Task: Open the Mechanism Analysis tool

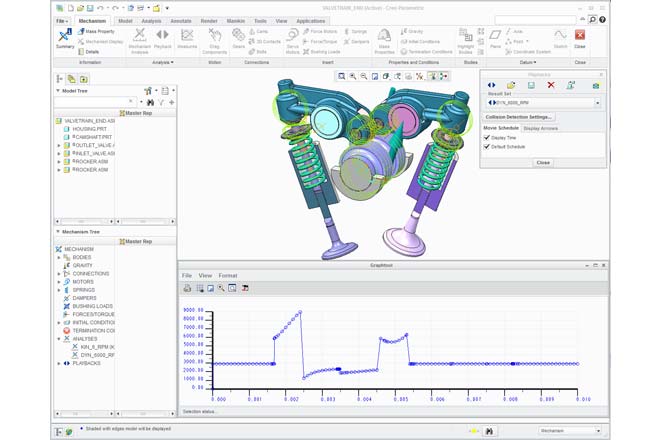Action: tap(139, 41)
